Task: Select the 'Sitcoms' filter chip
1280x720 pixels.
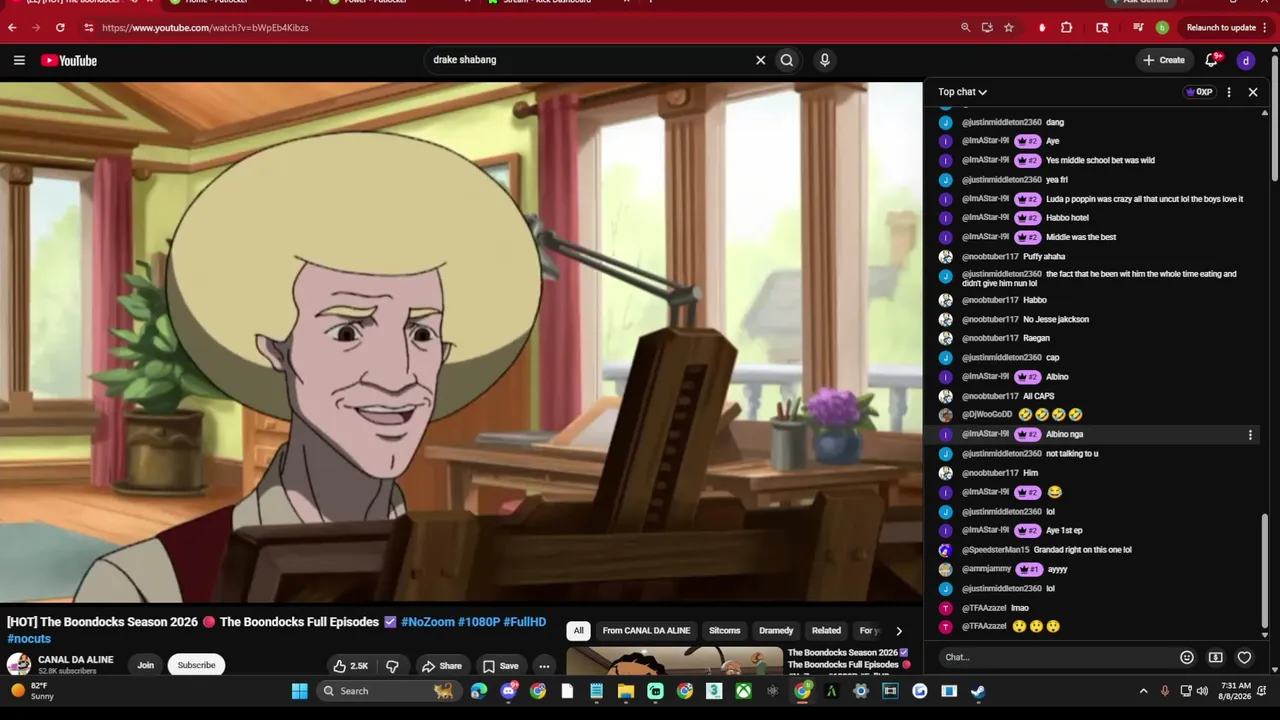Action: click(x=725, y=631)
